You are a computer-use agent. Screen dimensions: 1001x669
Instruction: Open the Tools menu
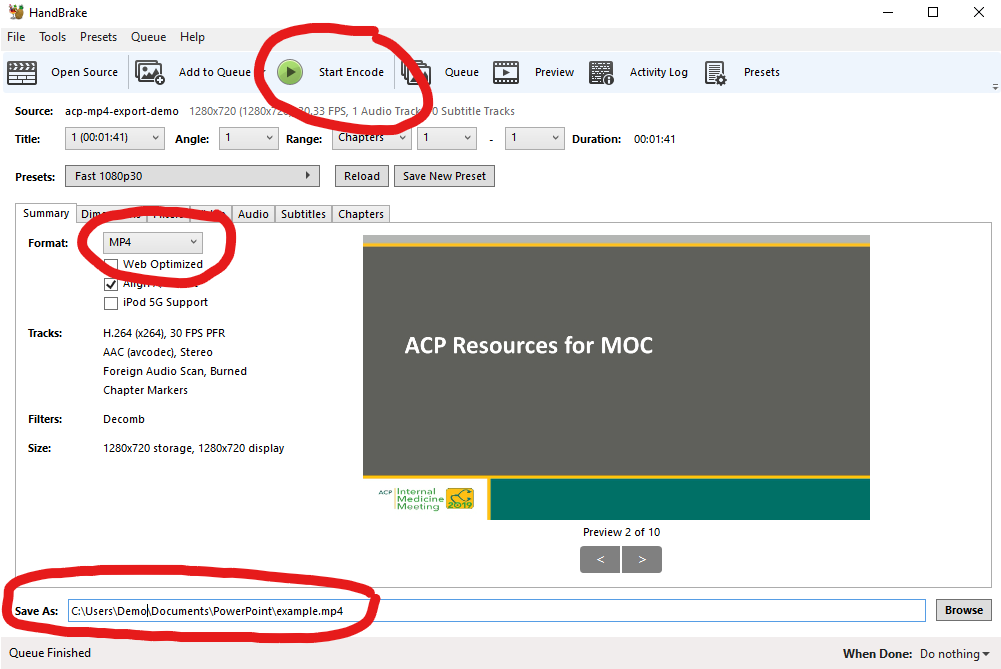pos(52,37)
